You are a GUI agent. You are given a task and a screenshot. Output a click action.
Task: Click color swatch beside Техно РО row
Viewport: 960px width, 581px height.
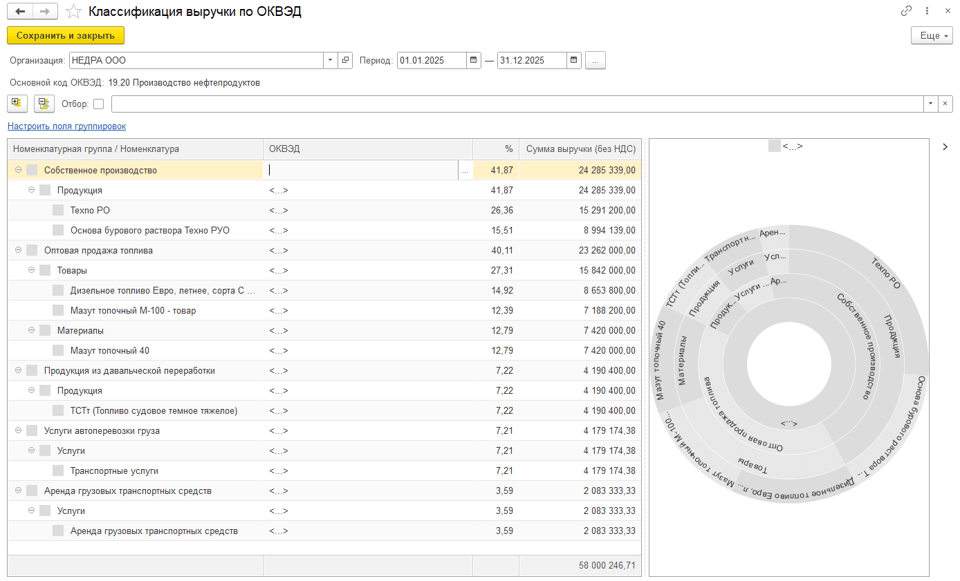tap(58, 210)
